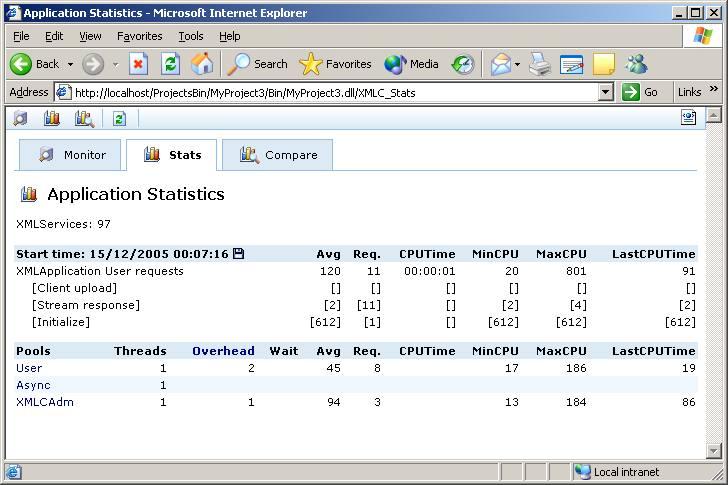Click the green refresh icon in page toolbar
This screenshot has width=728, height=485.
click(x=119, y=119)
